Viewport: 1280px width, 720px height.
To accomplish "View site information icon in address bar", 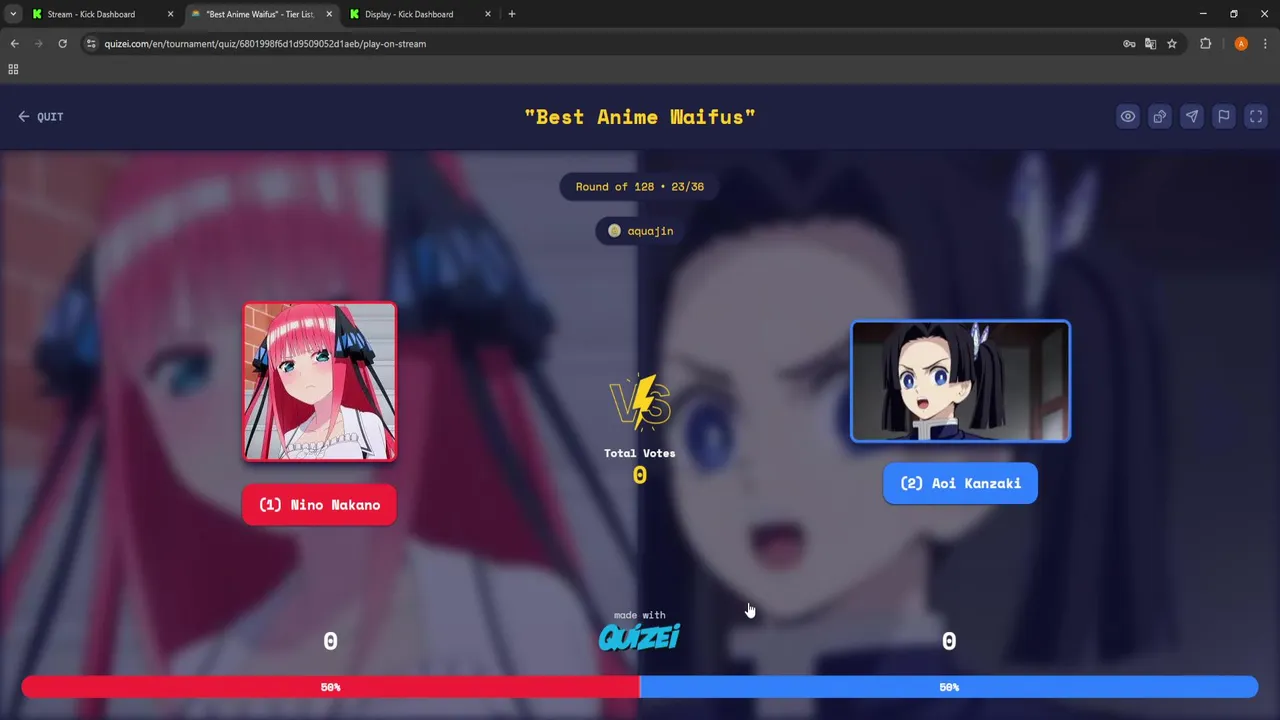I will pos(91,44).
